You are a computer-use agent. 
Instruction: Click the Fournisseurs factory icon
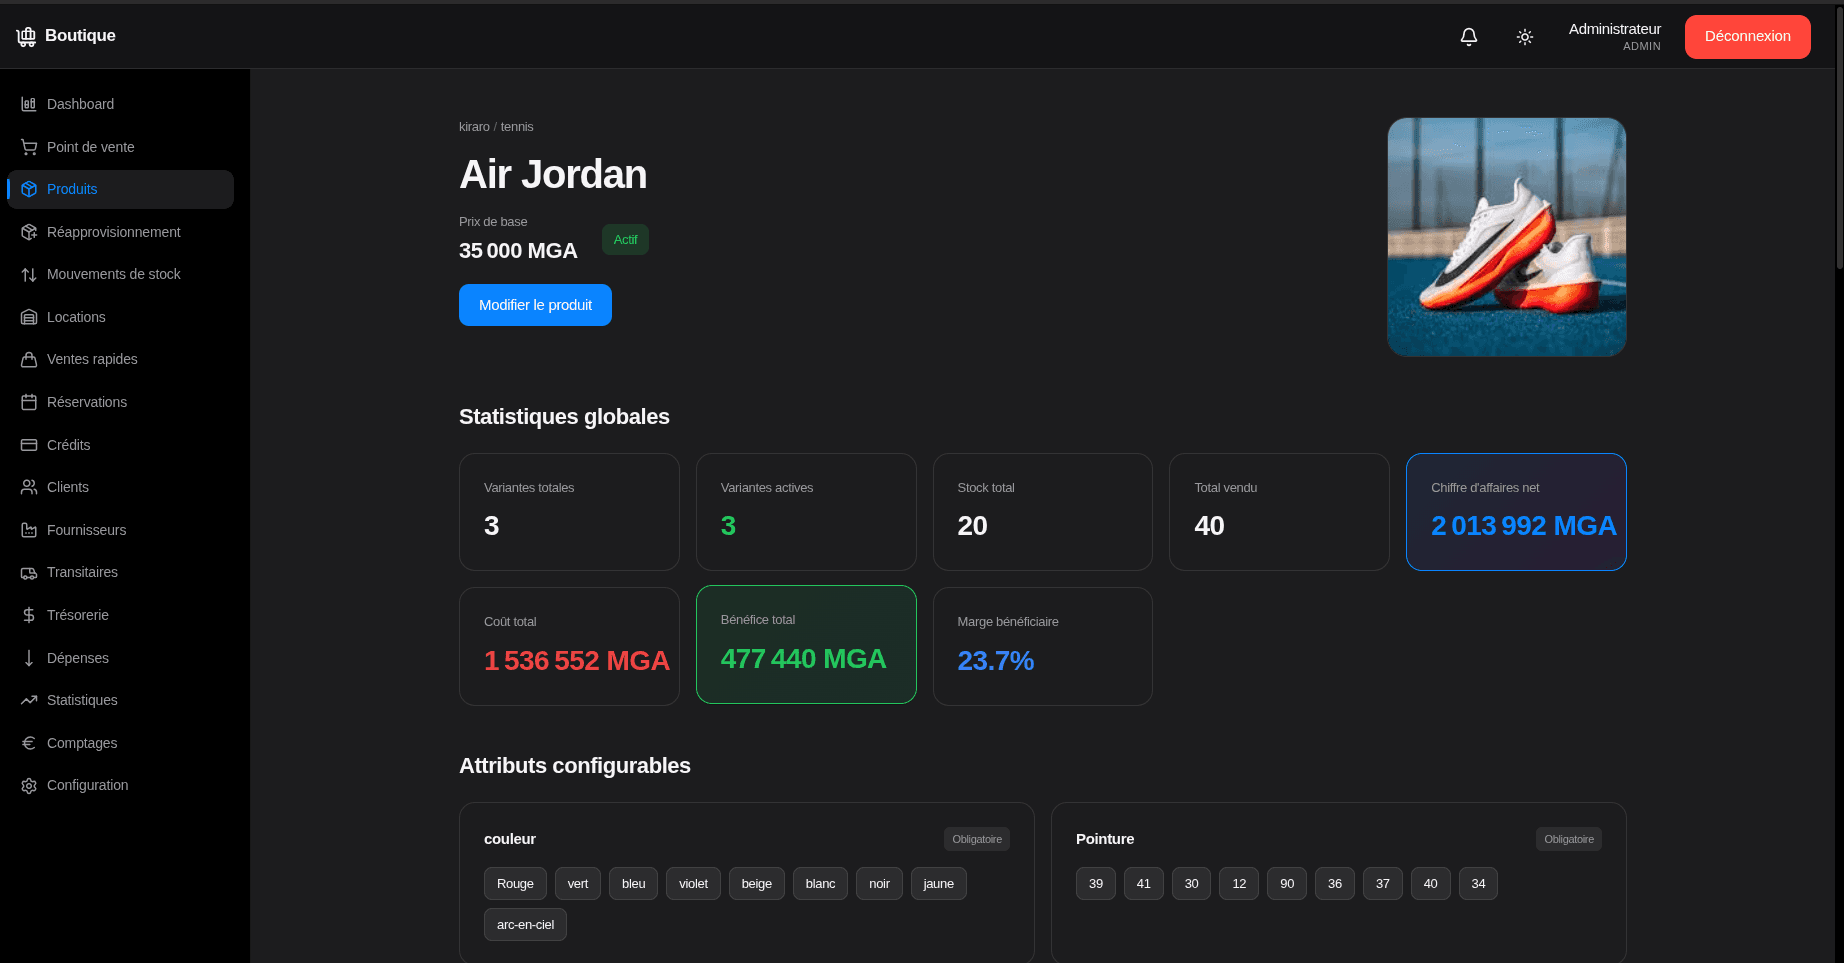tap(29, 530)
